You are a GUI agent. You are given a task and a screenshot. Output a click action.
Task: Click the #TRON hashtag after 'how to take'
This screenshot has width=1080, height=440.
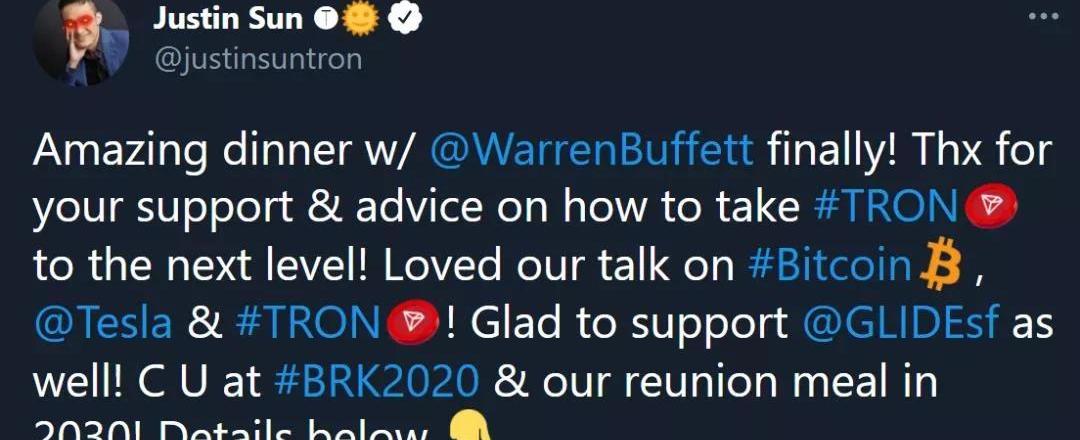(885, 207)
